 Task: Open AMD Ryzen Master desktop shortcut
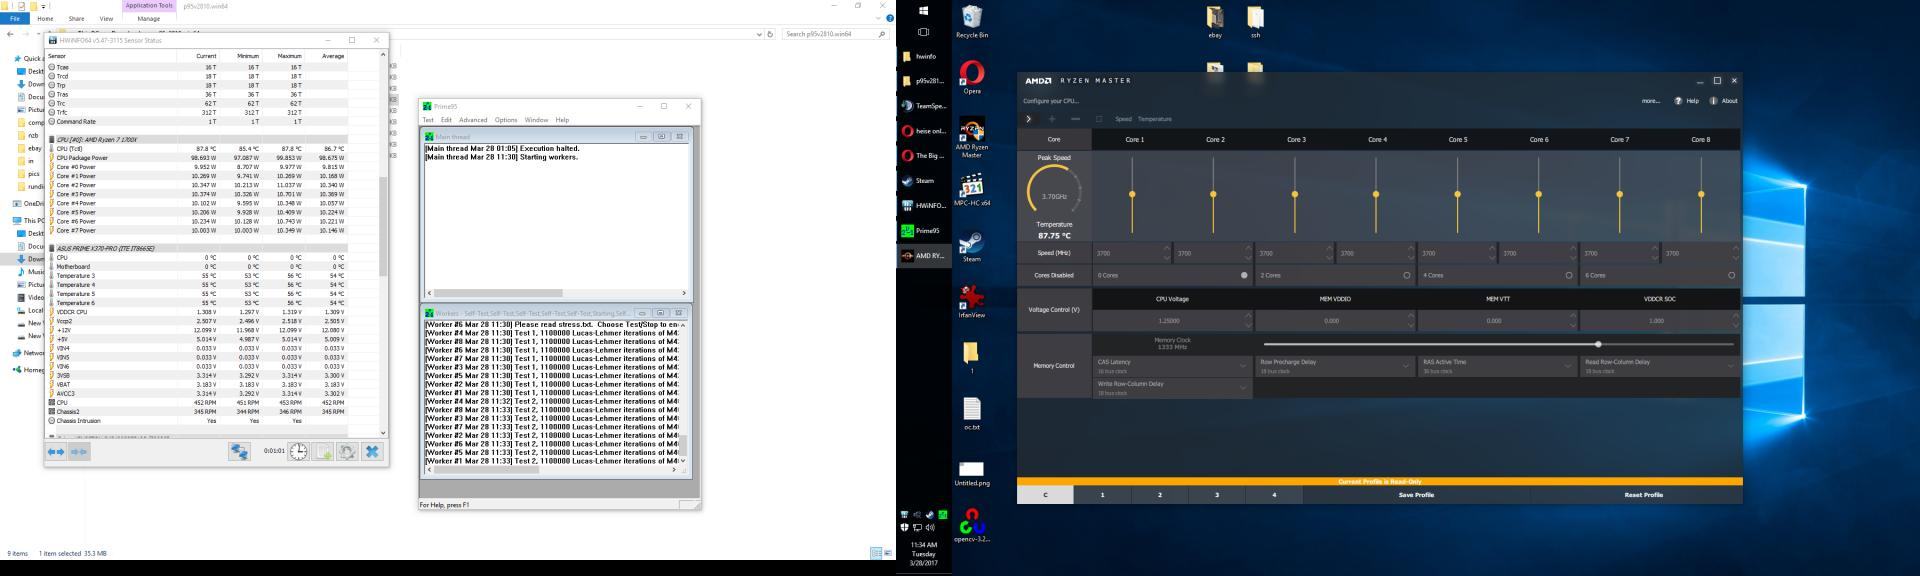(971, 138)
